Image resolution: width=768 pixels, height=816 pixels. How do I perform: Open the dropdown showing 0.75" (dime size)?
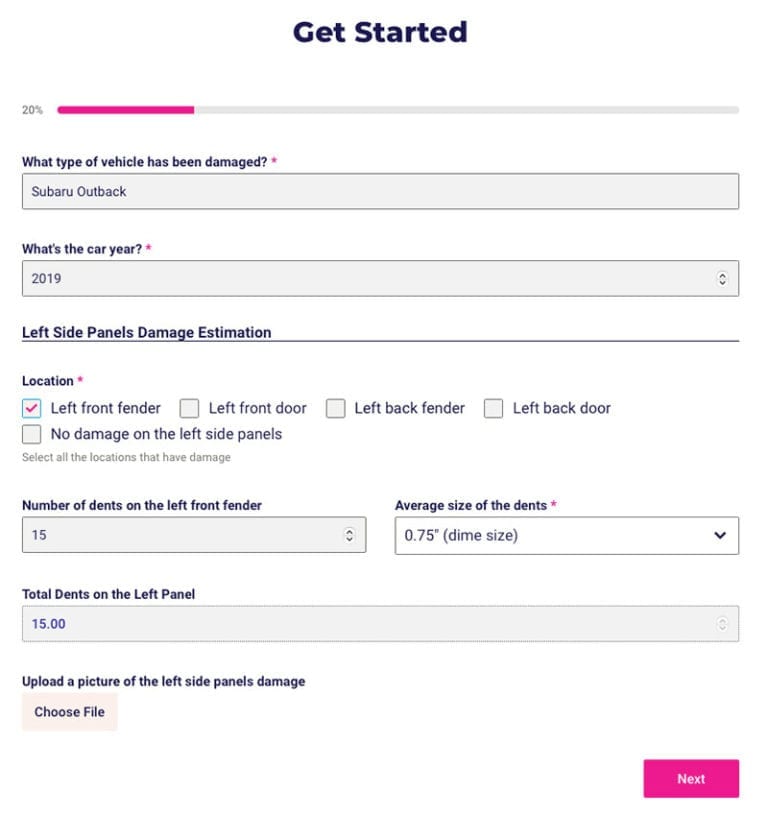tap(567, 535)
